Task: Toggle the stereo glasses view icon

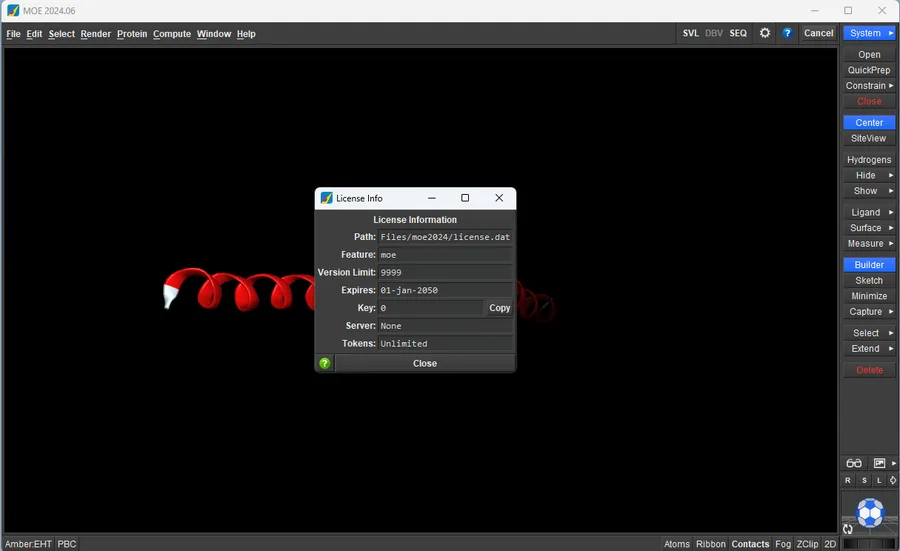Action: coord(854,463)
